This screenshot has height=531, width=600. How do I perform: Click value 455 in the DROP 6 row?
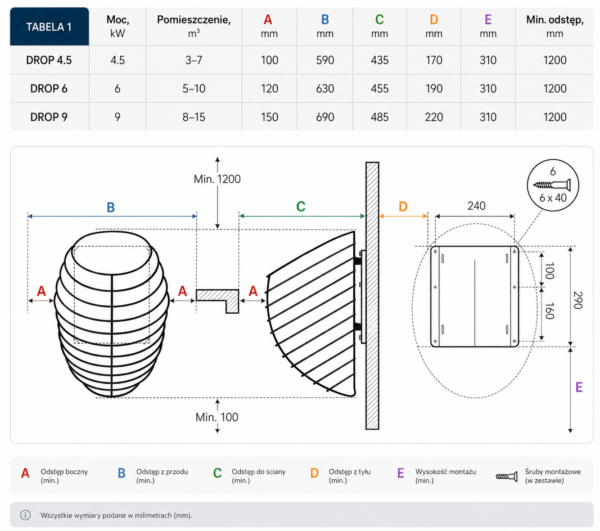pyautogui.click(x=380, y=89)
